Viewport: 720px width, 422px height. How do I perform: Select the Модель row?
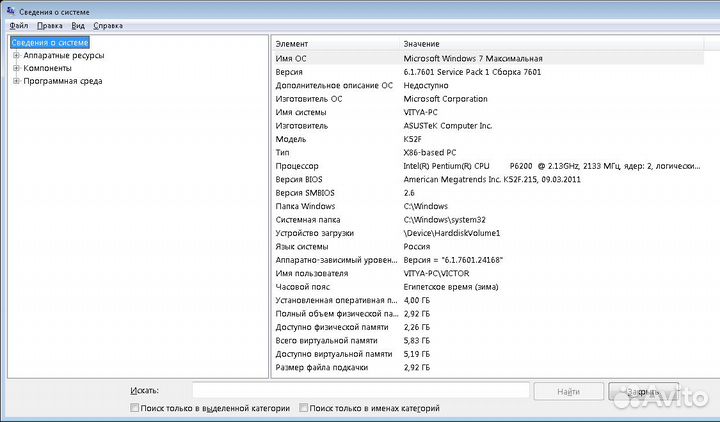tap(488, 139)
